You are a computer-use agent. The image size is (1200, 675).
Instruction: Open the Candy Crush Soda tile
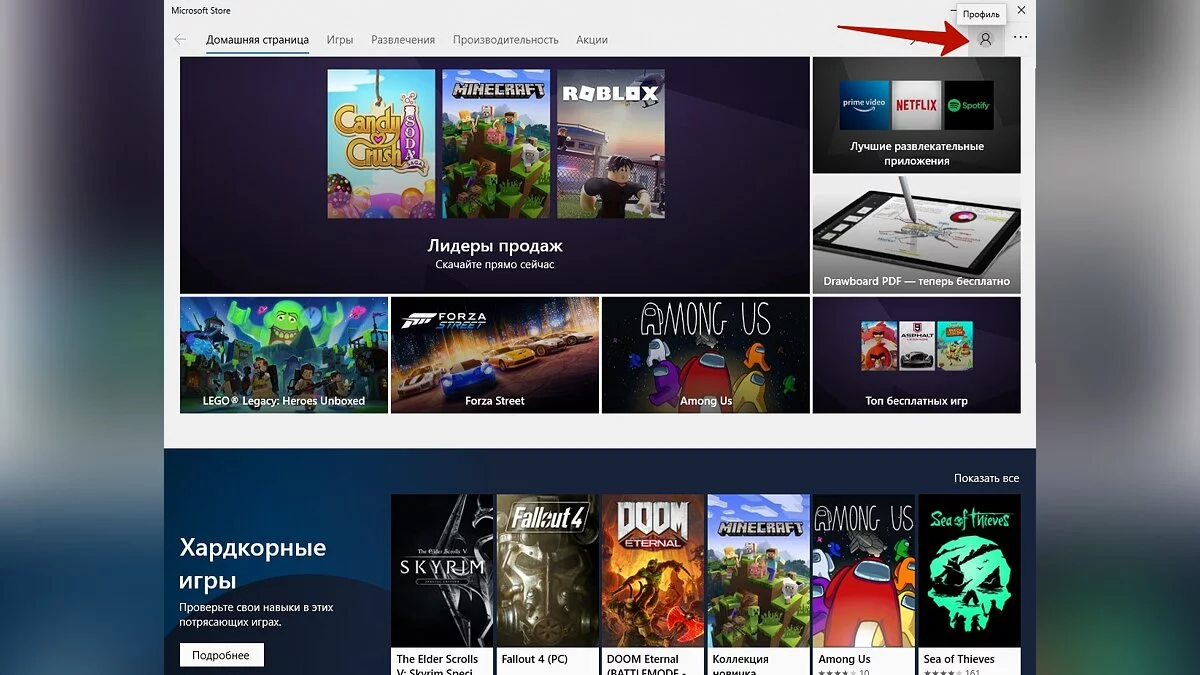pyautogui.click(x=381, y=144)
